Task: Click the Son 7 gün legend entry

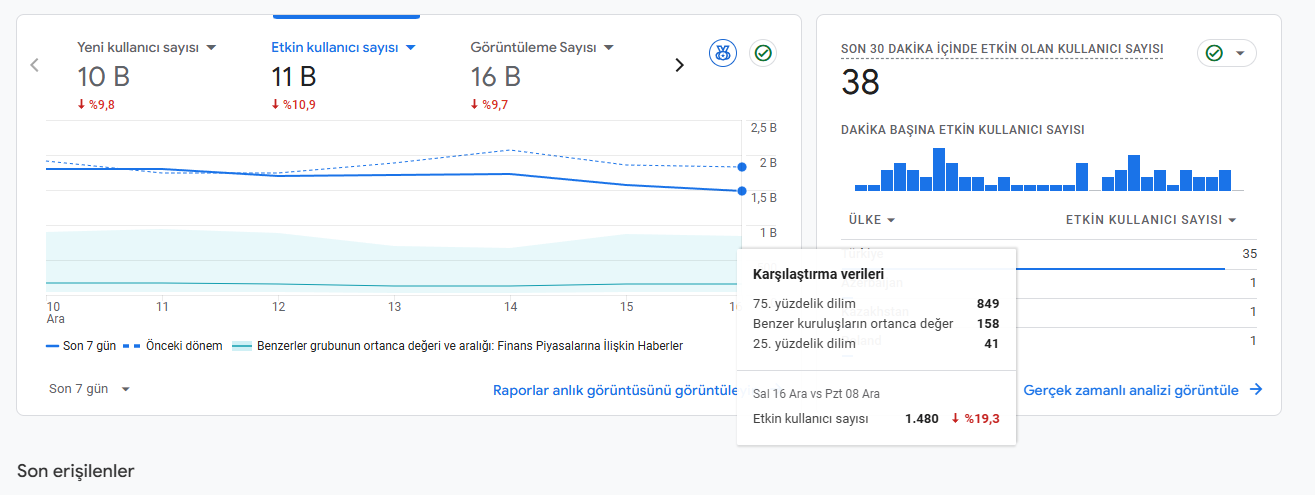Action: coord(80,346)
